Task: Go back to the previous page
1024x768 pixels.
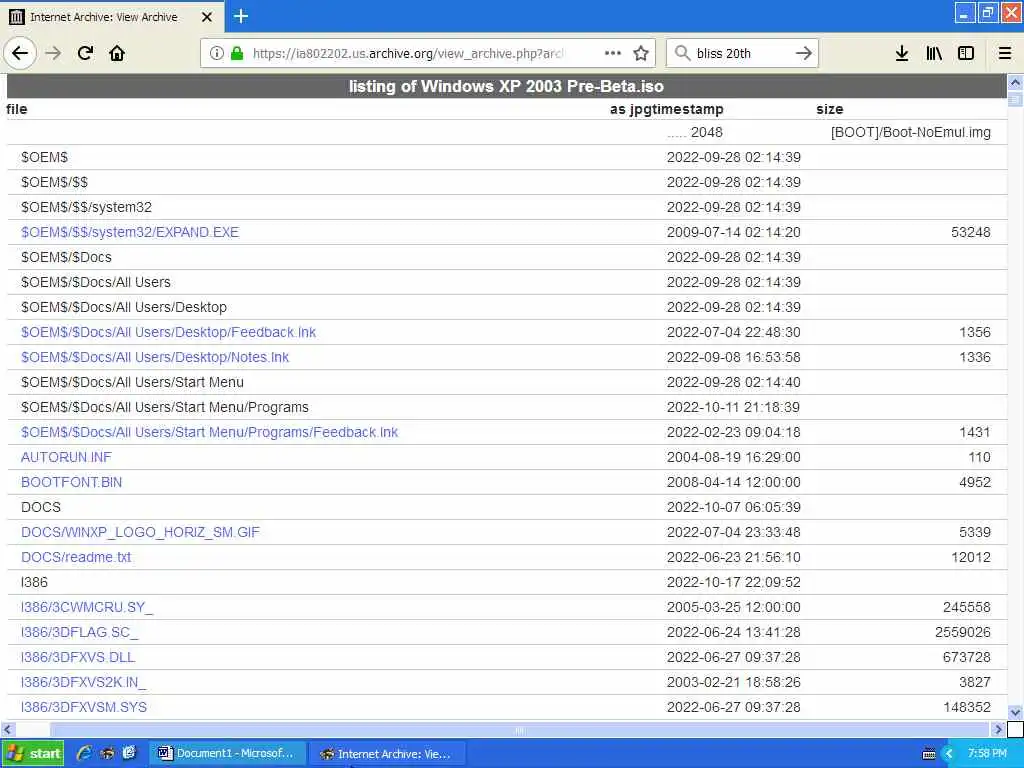Action: pyautogui.click(x=20, y=54)
